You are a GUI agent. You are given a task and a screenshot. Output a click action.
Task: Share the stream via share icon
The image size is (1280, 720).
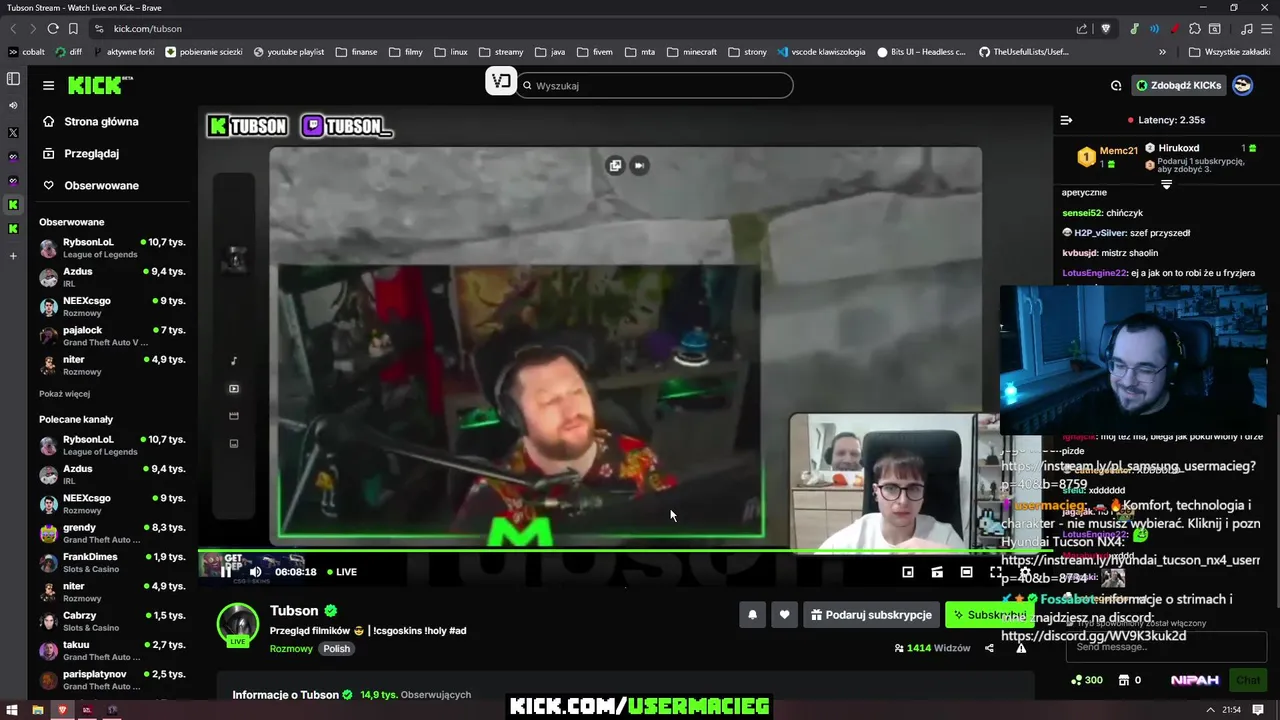click(x=989, y=648)
